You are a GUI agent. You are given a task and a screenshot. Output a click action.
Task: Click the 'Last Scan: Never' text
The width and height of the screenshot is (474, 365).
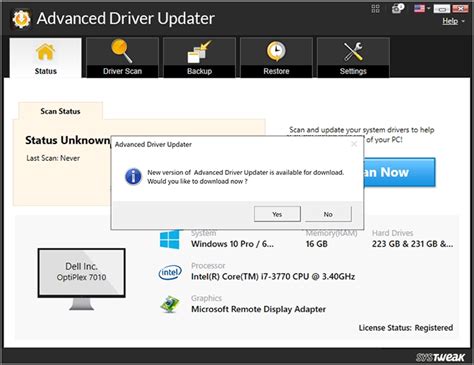(53, 158)
